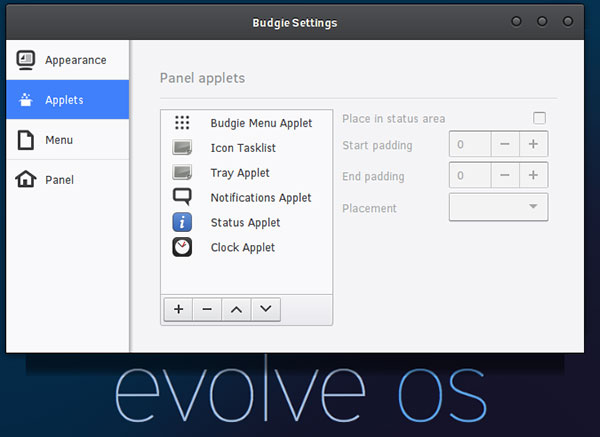Click the Tray Applet icon
Image resolution: width=600 pixels, height=437 pixels.
(182, 172)
